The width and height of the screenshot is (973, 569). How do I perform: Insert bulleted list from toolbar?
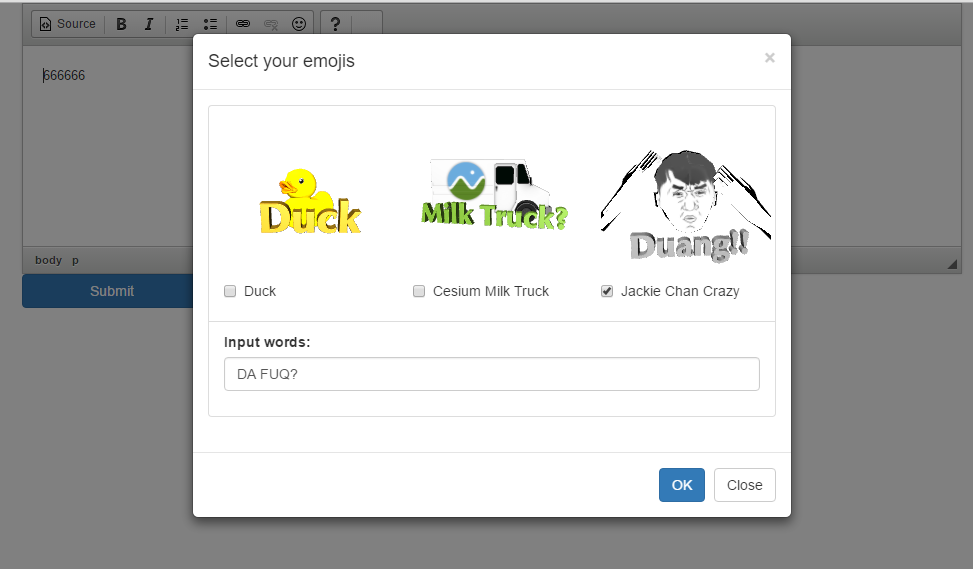click(210, 24)
